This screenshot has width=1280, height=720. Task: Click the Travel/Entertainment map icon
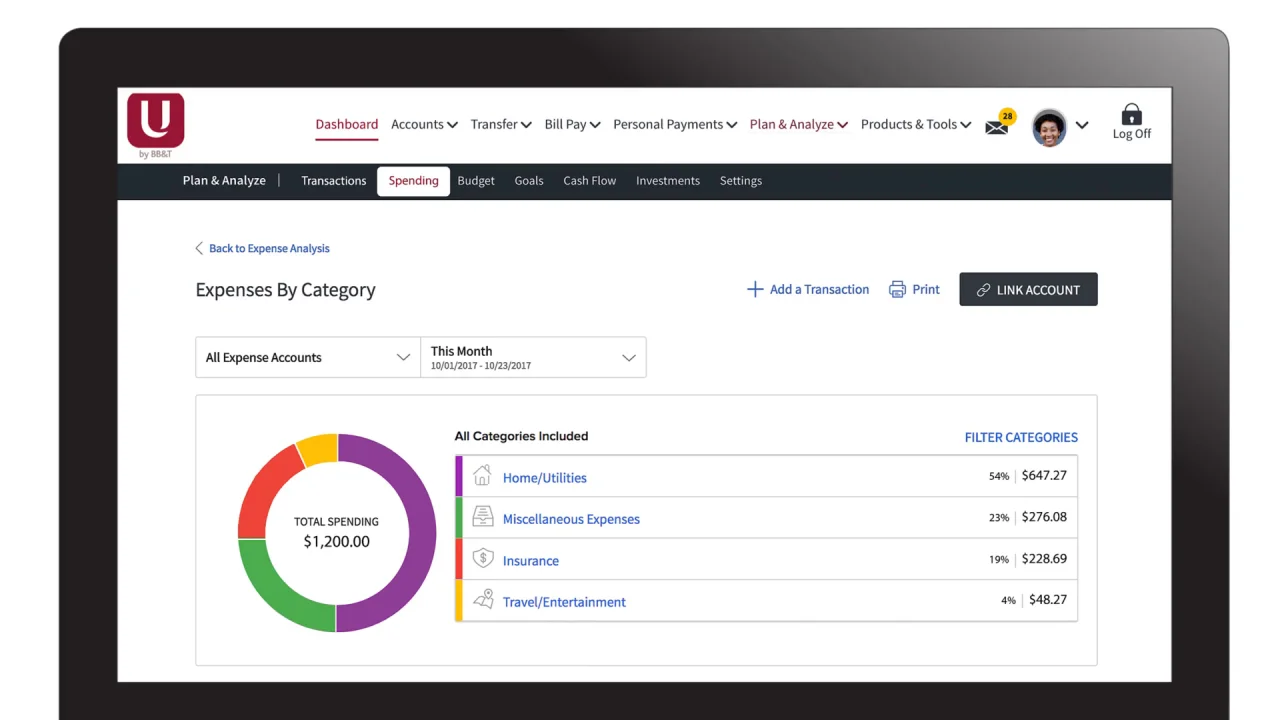483,600
